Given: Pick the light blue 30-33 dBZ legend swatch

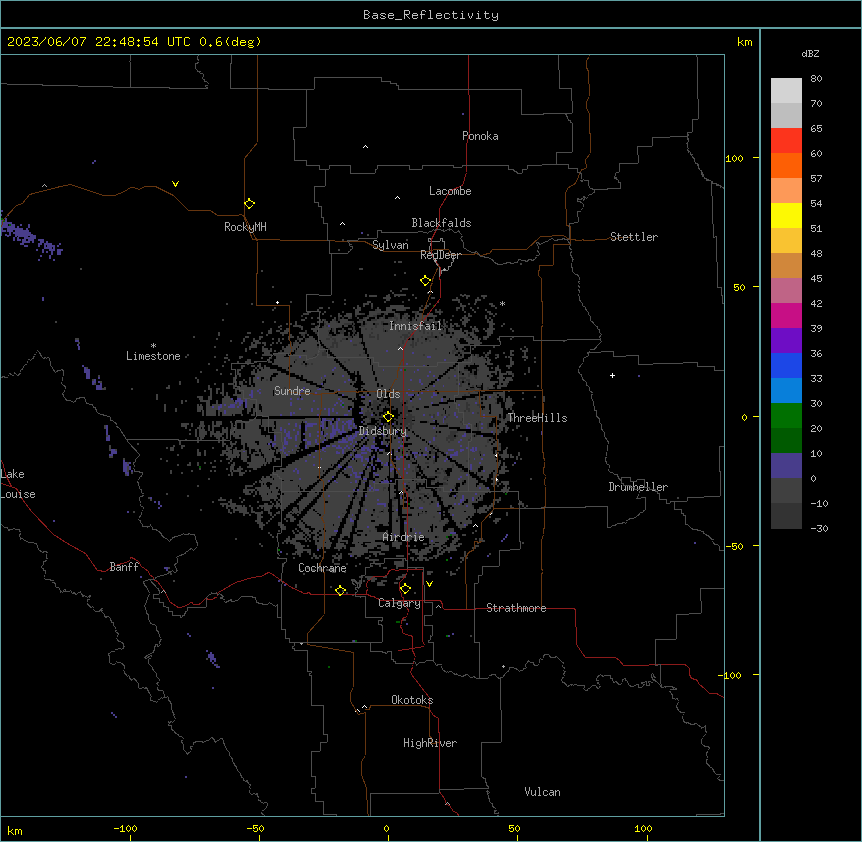Looking at the screenshot, I should coord(786,390).
